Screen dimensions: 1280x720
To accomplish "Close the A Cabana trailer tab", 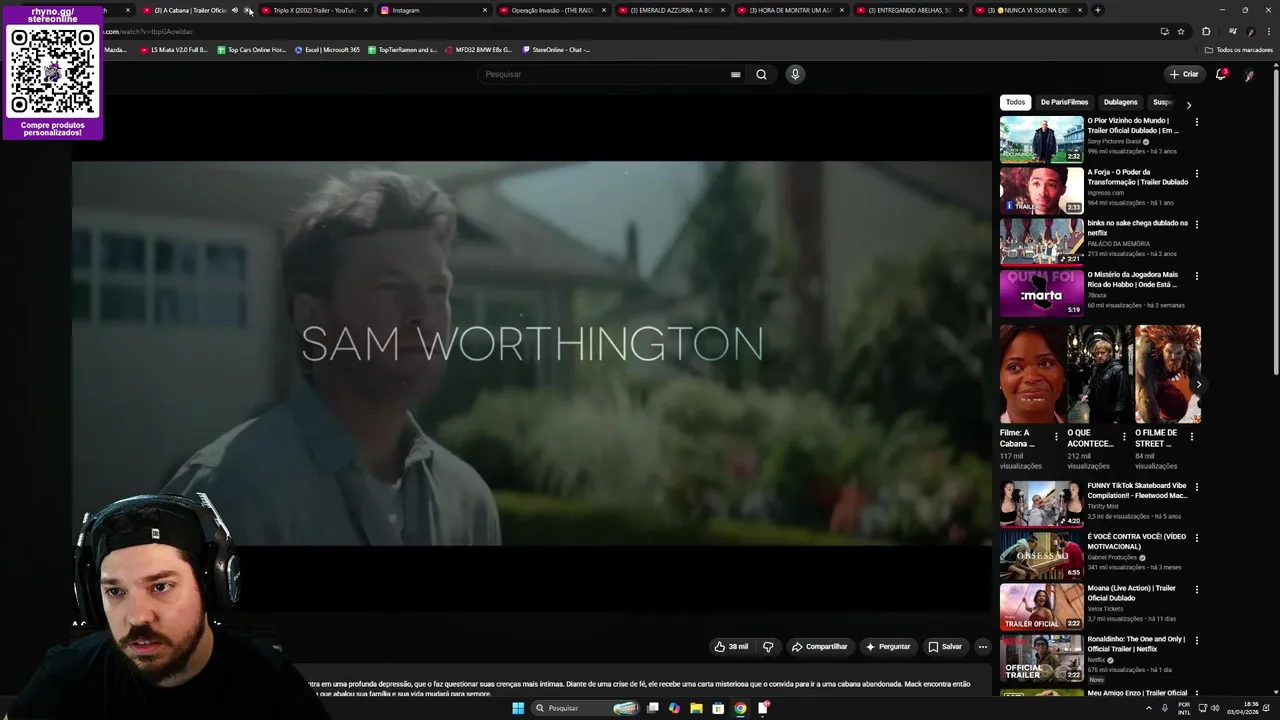I will click(x=247, y=10).
